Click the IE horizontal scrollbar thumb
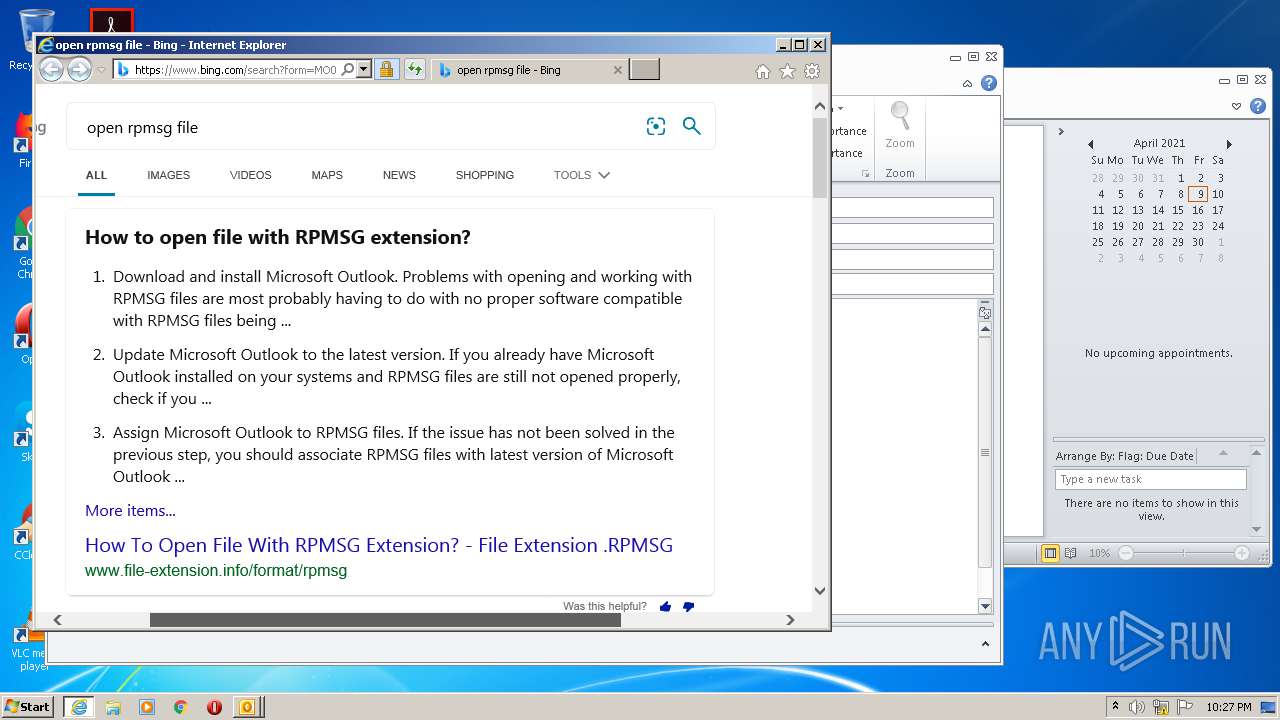 [x=385, y=620]
